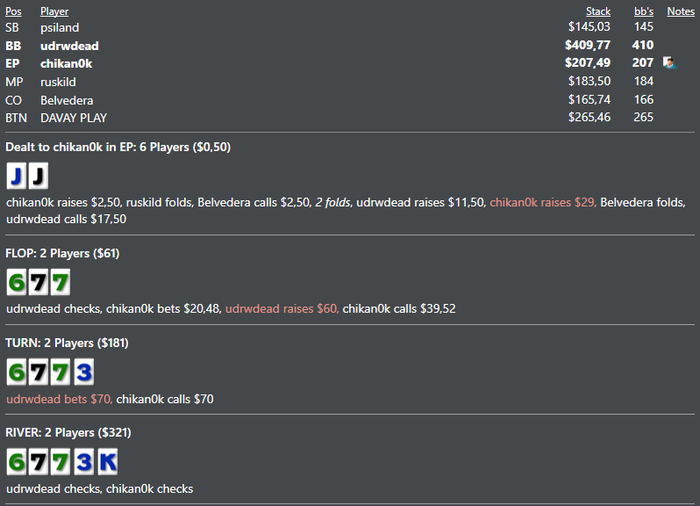Click the green 6 card in the flop row
This screenshot has width=700, height=506.
point(15,282)
